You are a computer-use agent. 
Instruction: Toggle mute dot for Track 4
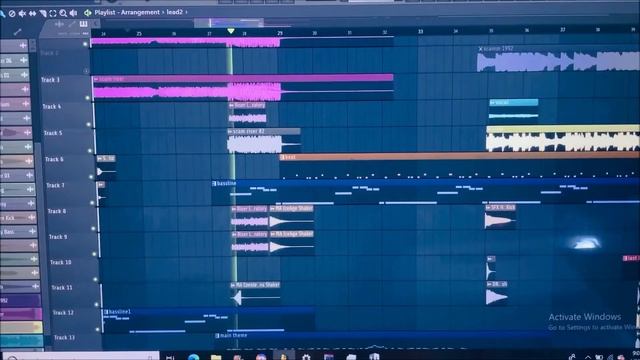click(89, 124)
